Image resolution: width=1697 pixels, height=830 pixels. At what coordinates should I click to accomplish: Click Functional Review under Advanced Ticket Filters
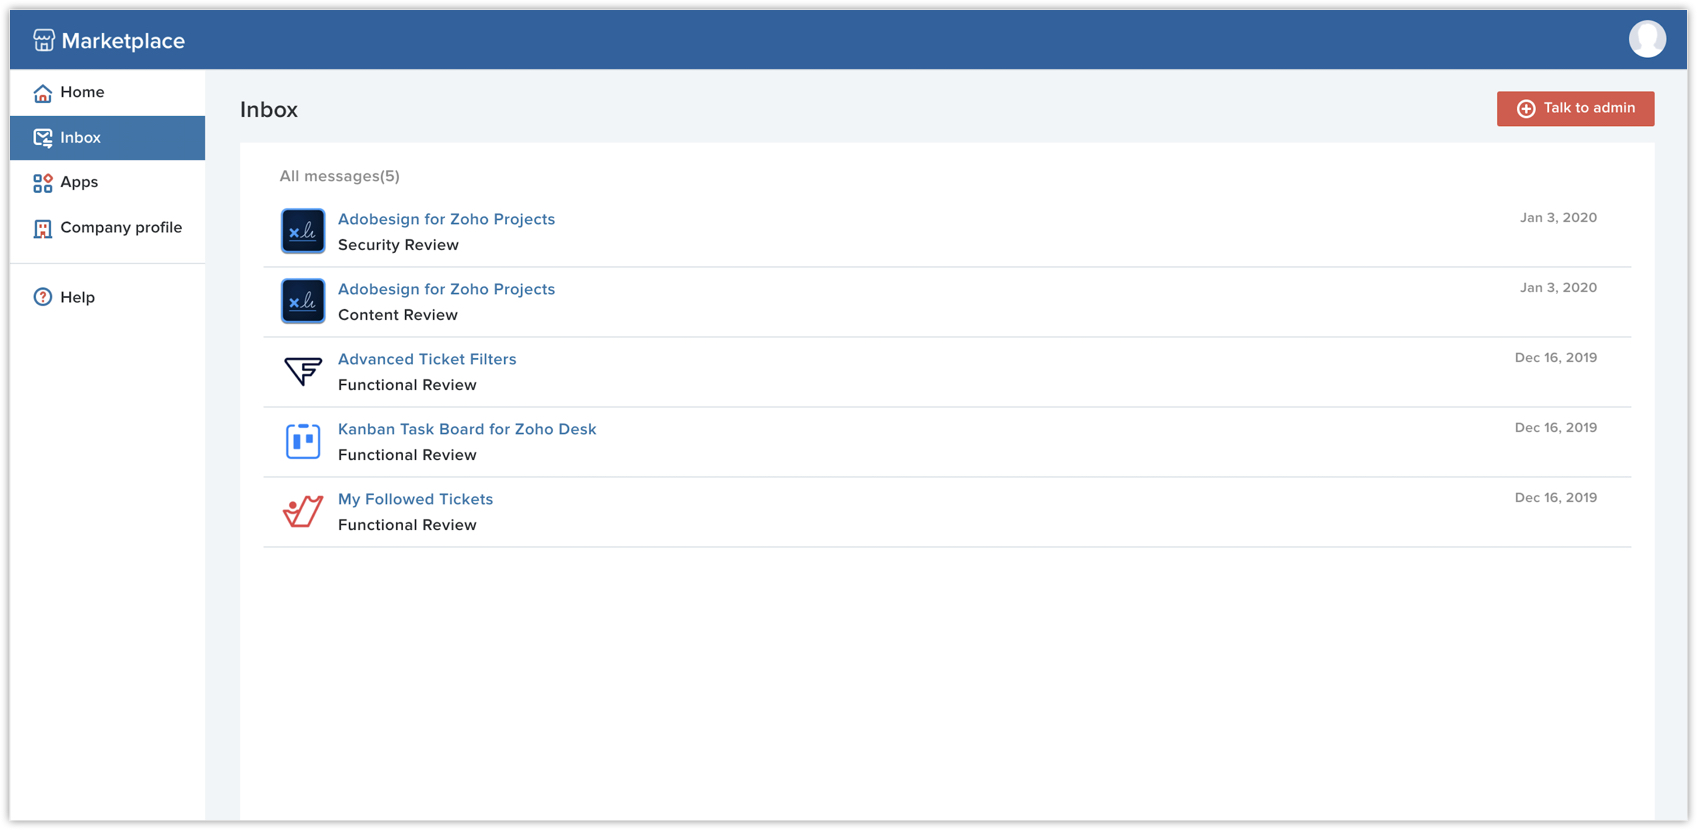tap(407, 385)
